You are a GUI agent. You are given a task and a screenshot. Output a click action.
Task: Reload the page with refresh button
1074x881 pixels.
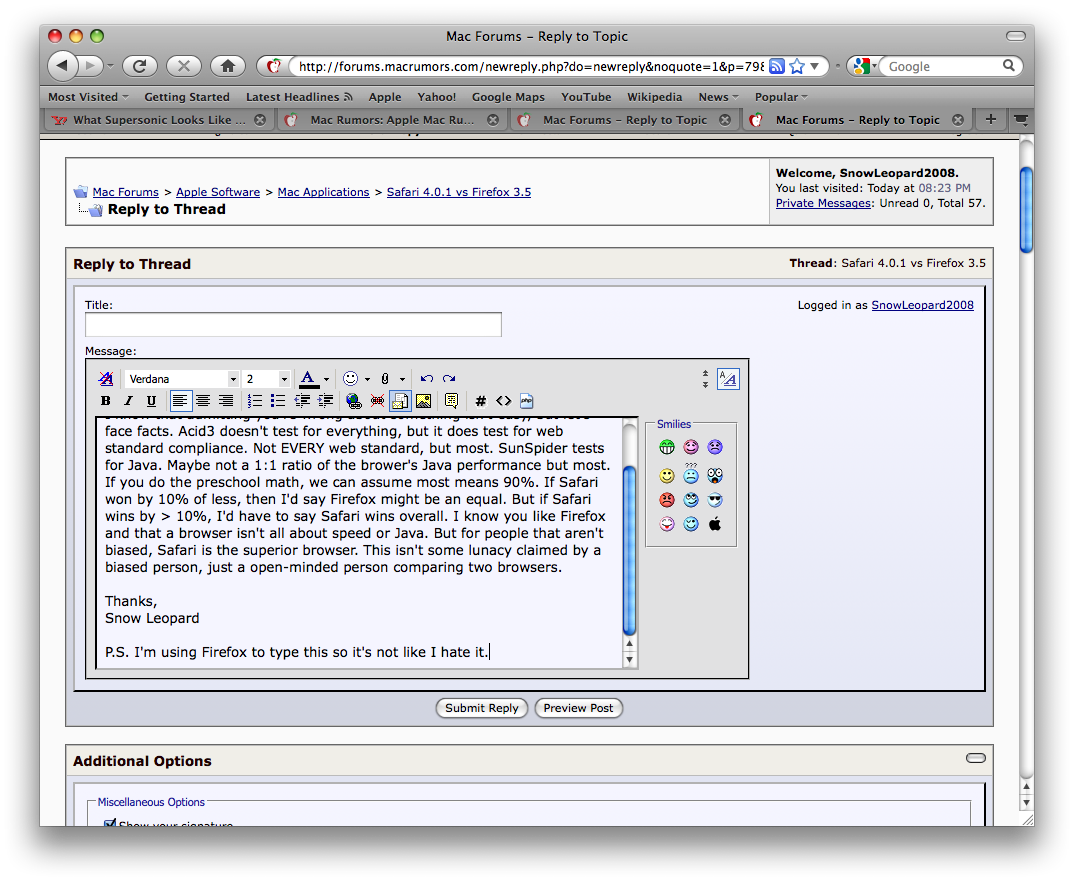140,66
